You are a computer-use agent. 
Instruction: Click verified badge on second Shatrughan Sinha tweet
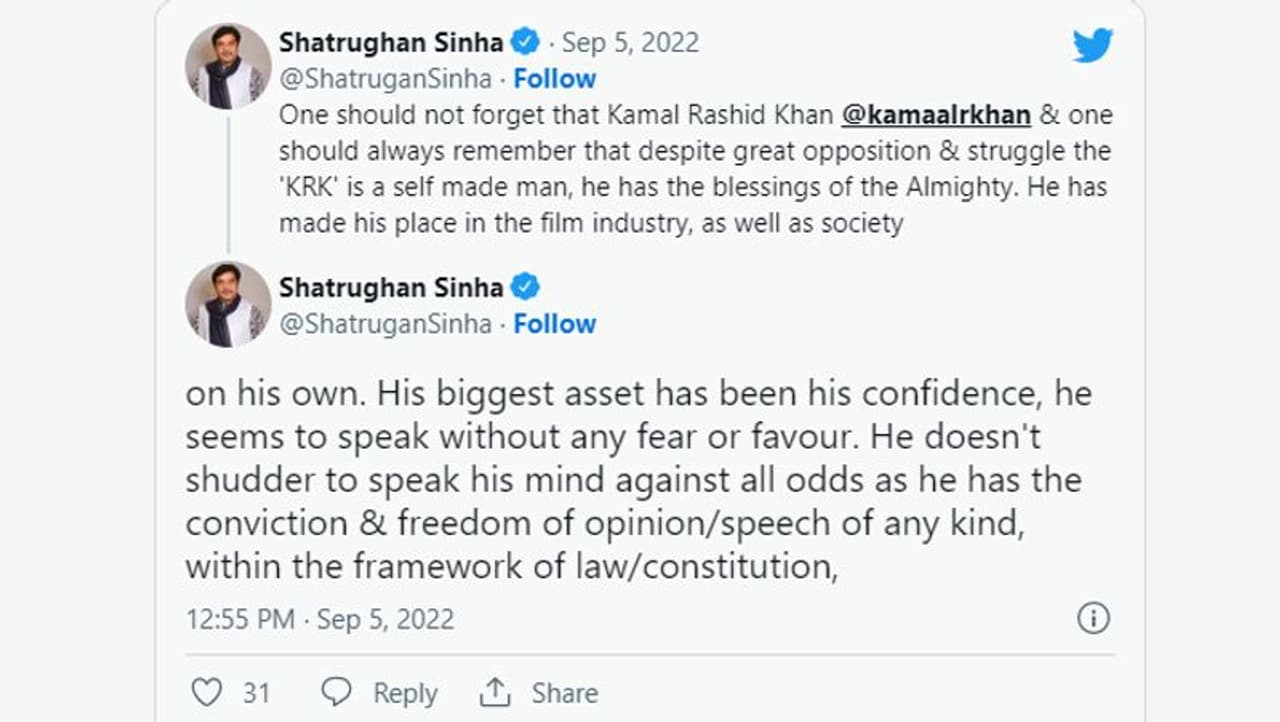click(x=525, y=287)
